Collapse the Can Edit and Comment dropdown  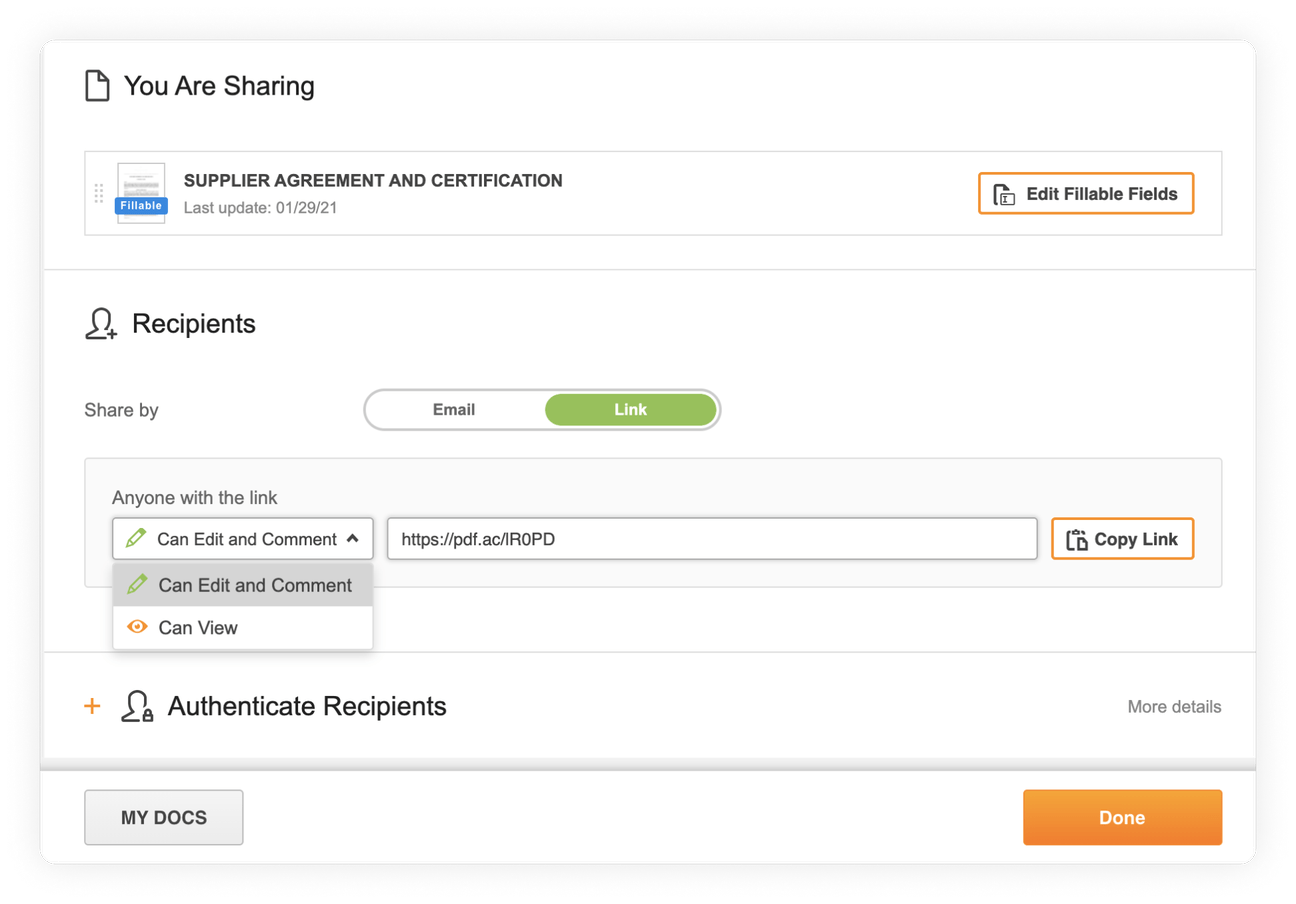pyautogui.click(x=355, y=538)
